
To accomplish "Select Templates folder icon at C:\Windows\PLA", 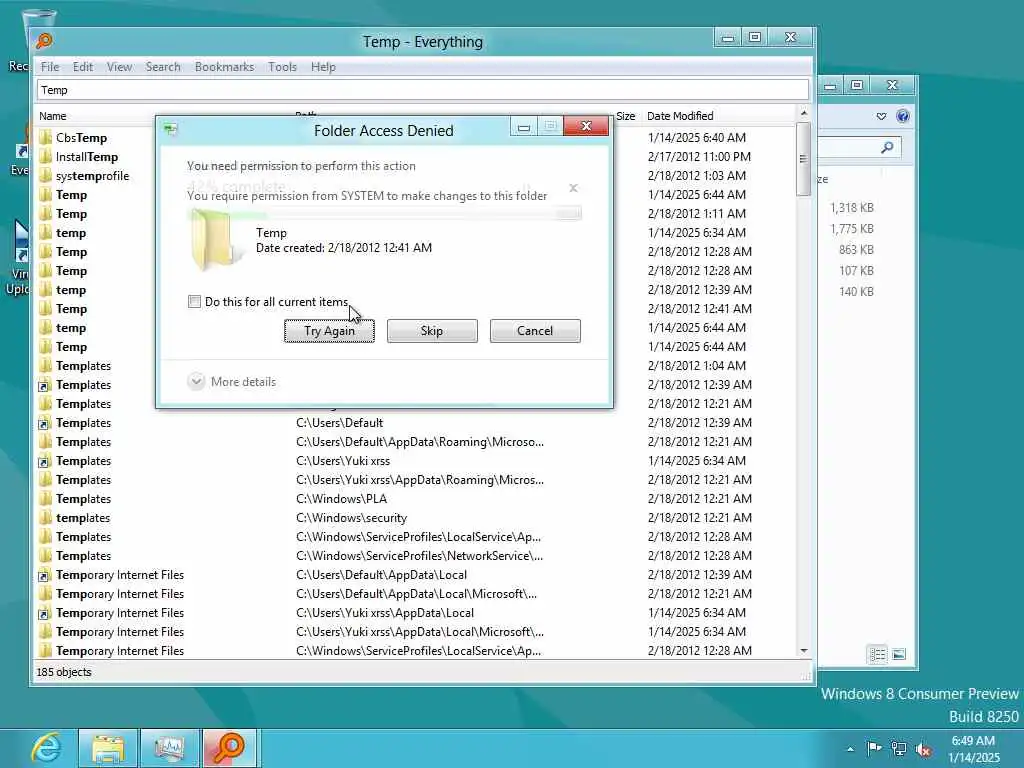I will click(x=45, y=499).
